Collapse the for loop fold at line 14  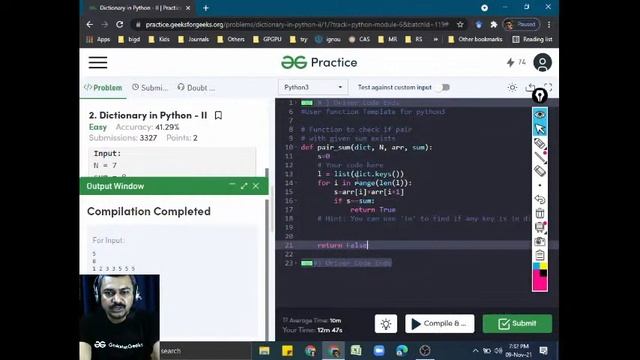point(296,183)
